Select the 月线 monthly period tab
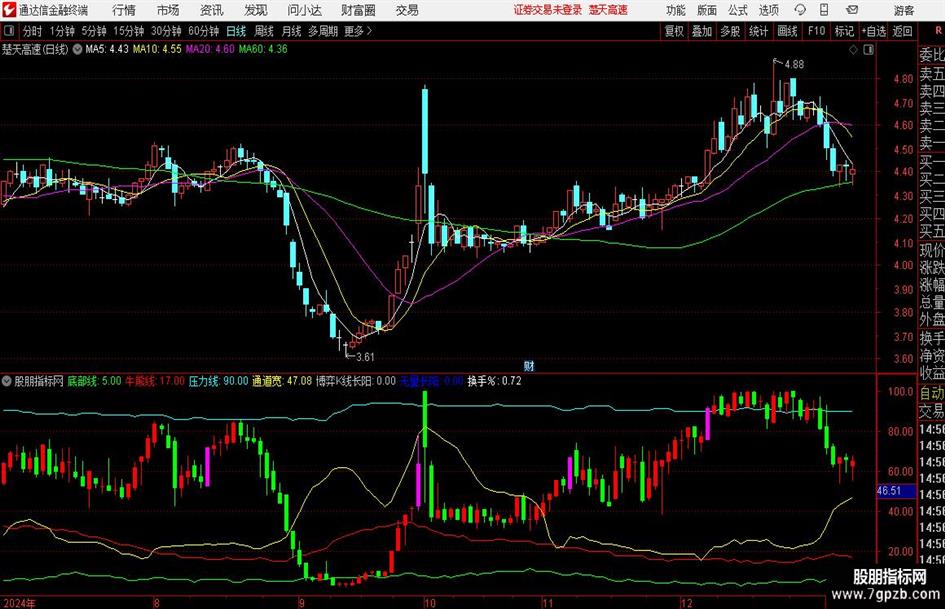The width and height of the screenshot is (945, 609). tap(291, 31)
